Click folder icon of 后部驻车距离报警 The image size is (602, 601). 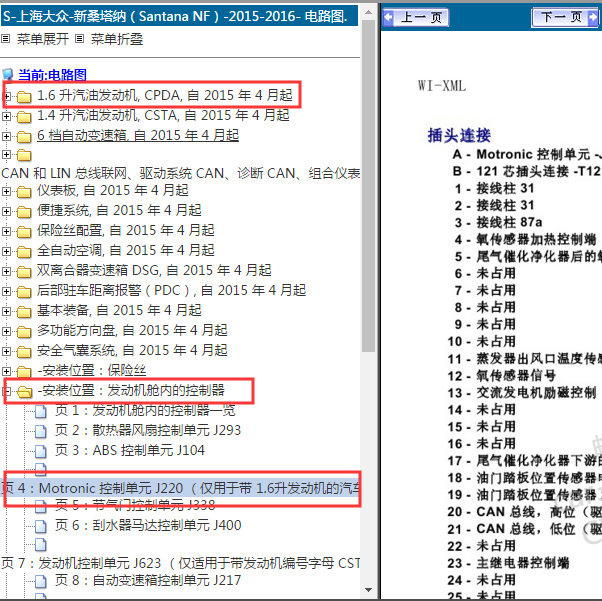point(24,292)
